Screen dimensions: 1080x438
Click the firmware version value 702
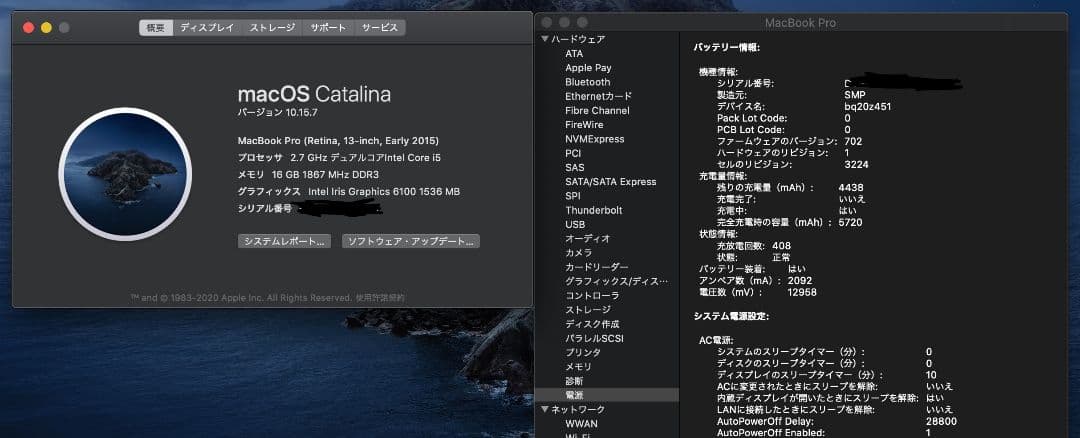[853, 141]
